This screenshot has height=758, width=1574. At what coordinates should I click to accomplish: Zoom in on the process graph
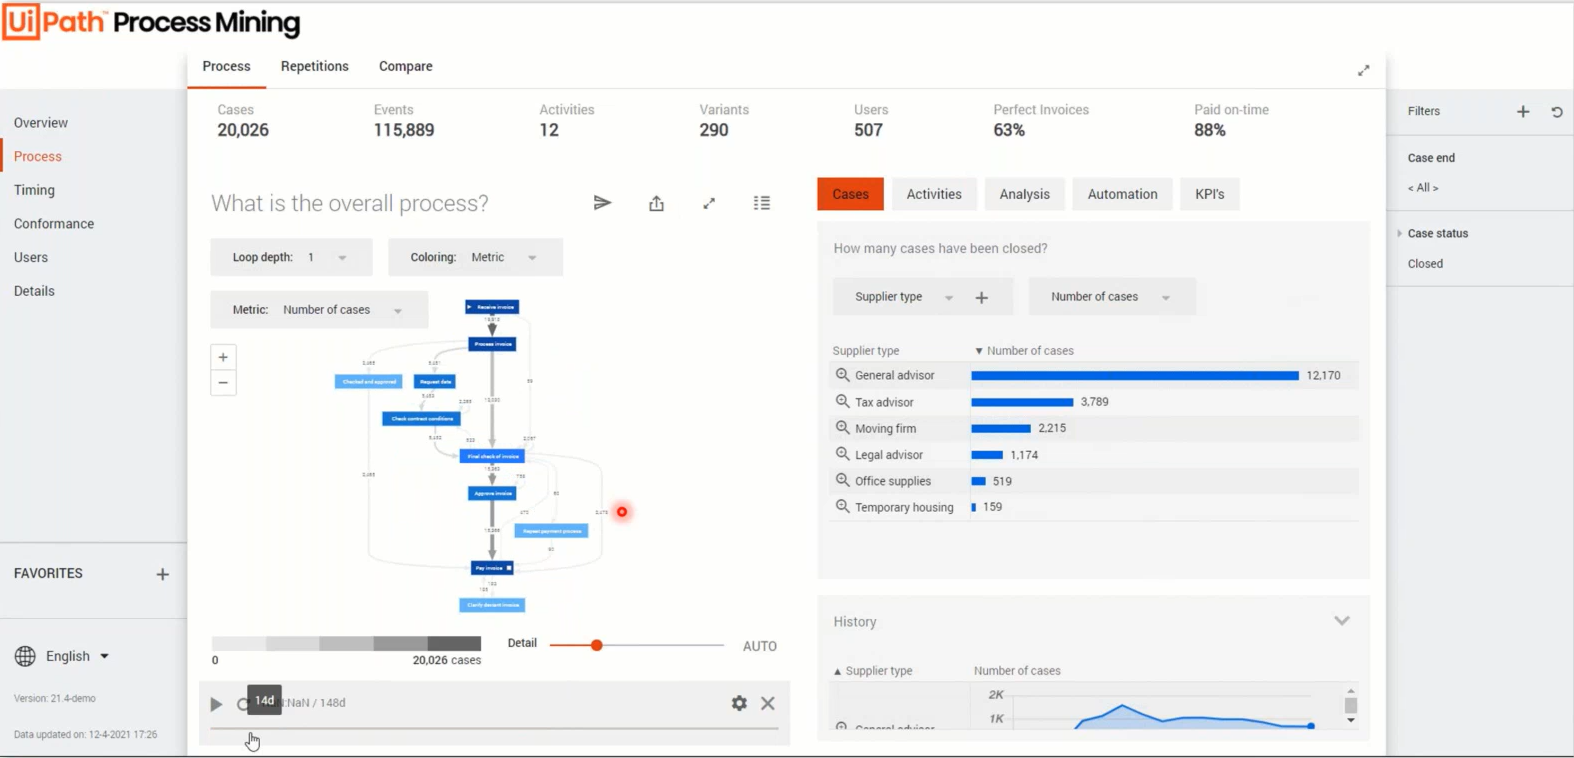tap(223, 357)
